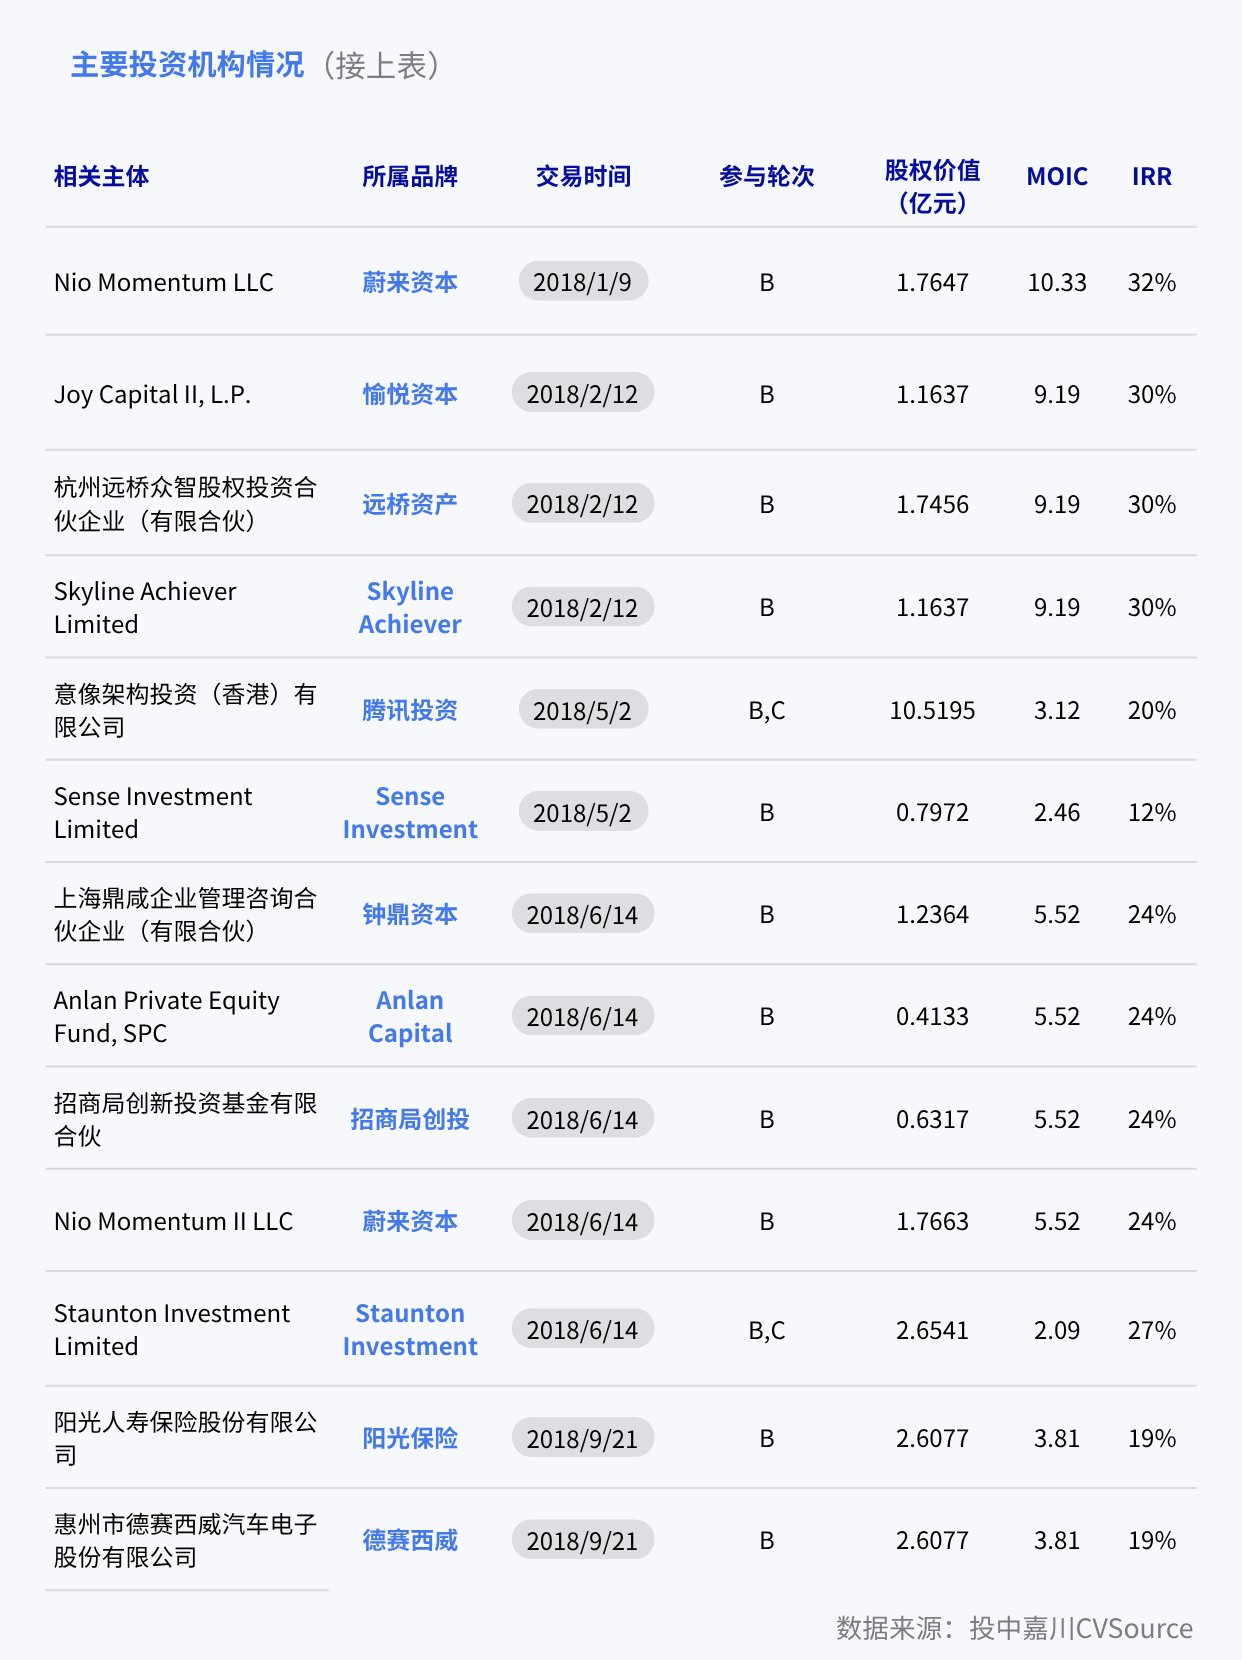The height and width of the screenshot is (1660, 1242).
Task: Click the 相关主体 column header
Action: coord(102,176)
